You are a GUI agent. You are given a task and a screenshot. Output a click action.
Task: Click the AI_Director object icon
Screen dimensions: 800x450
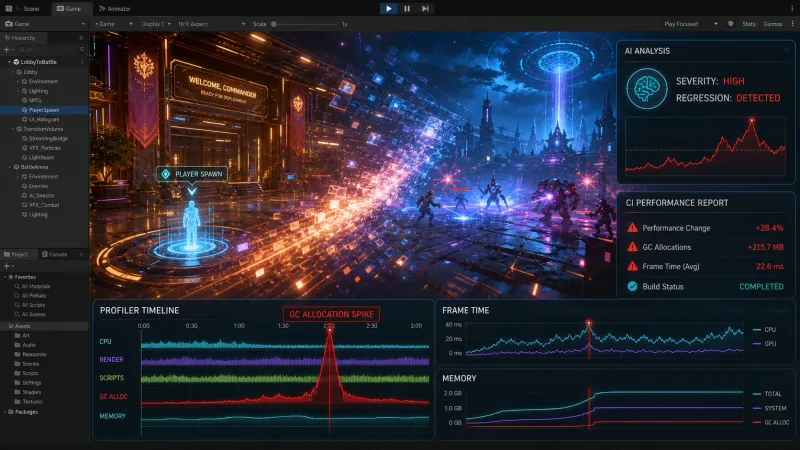24,195
